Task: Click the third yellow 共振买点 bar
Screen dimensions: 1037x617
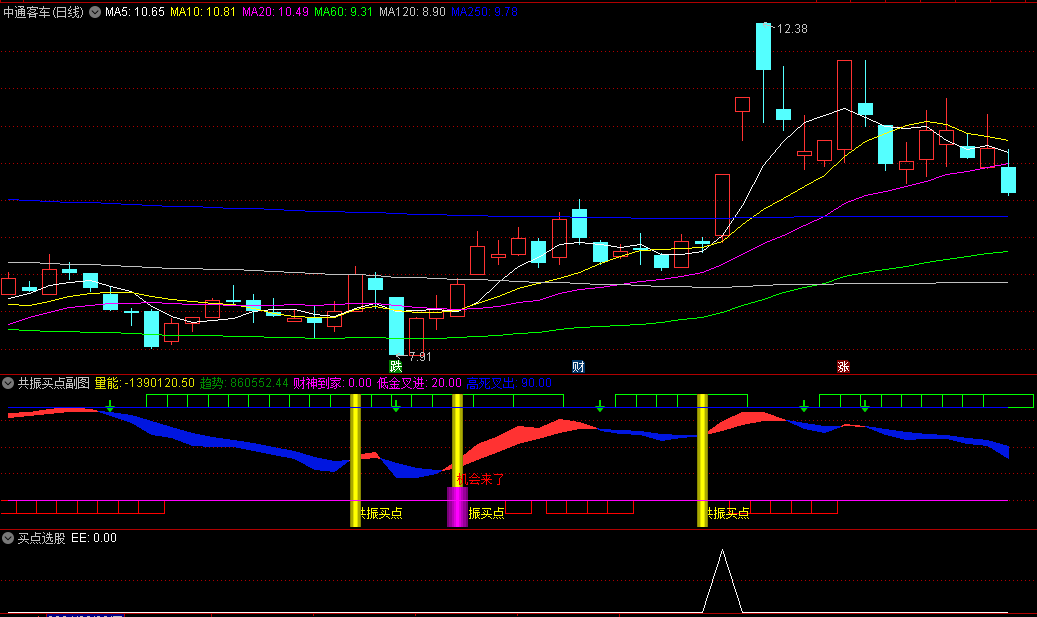Action: [702, 460]
